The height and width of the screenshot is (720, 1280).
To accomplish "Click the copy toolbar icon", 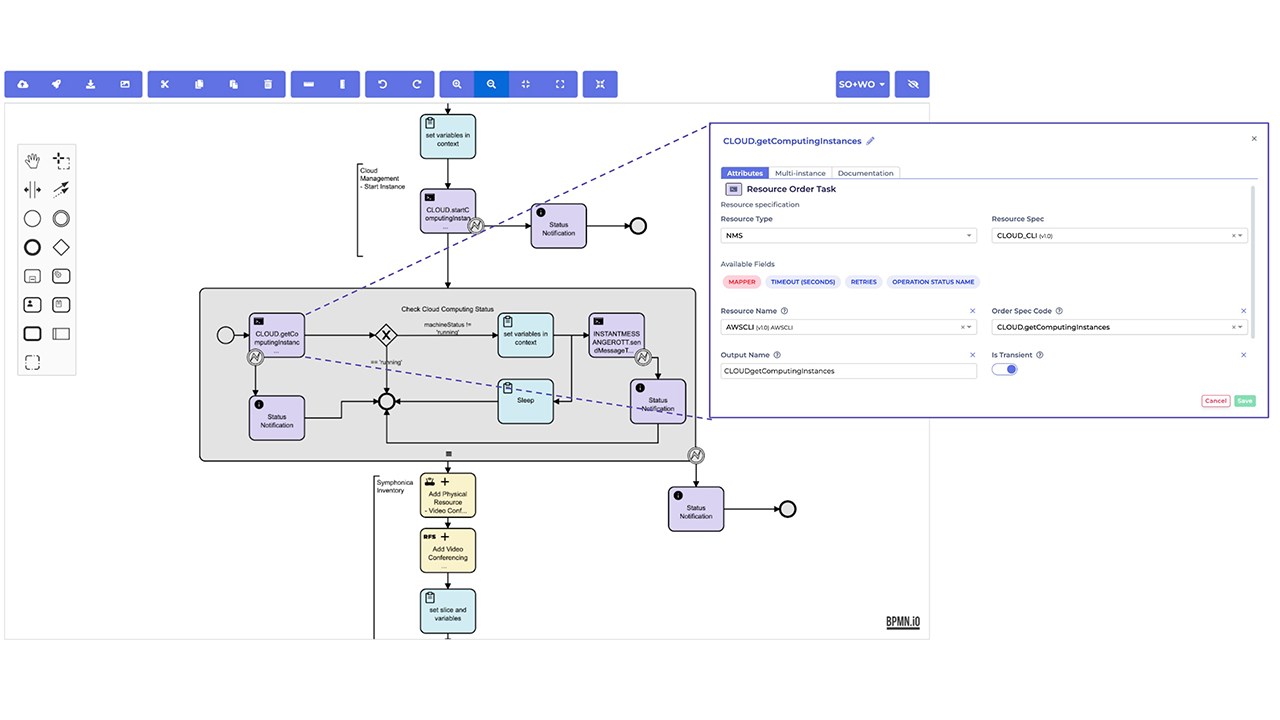I will 199,84.
